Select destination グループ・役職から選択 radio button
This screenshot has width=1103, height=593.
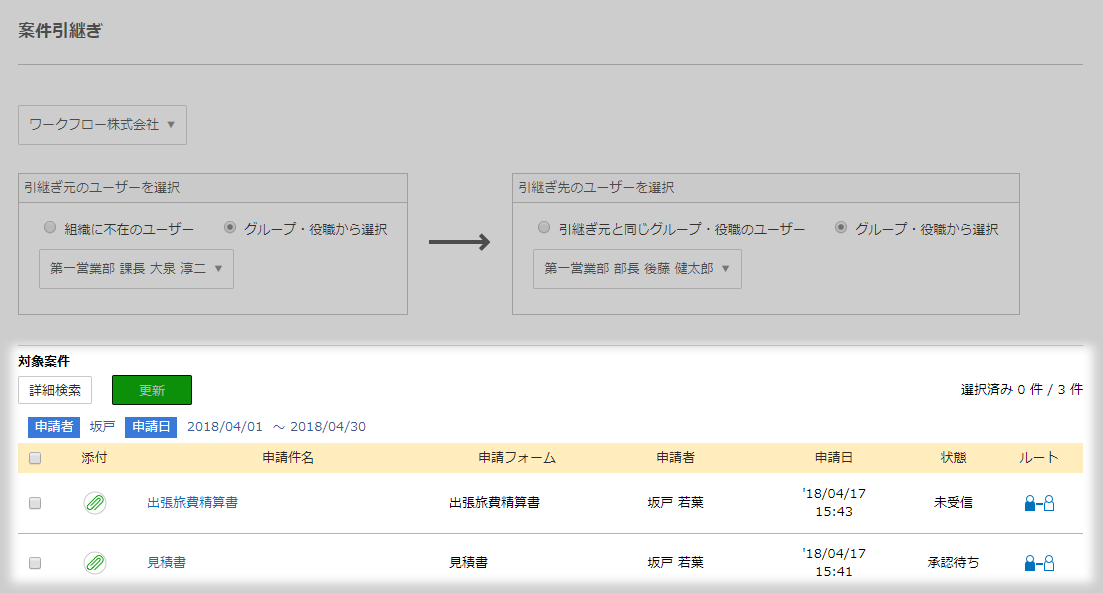tap(841, 227)
